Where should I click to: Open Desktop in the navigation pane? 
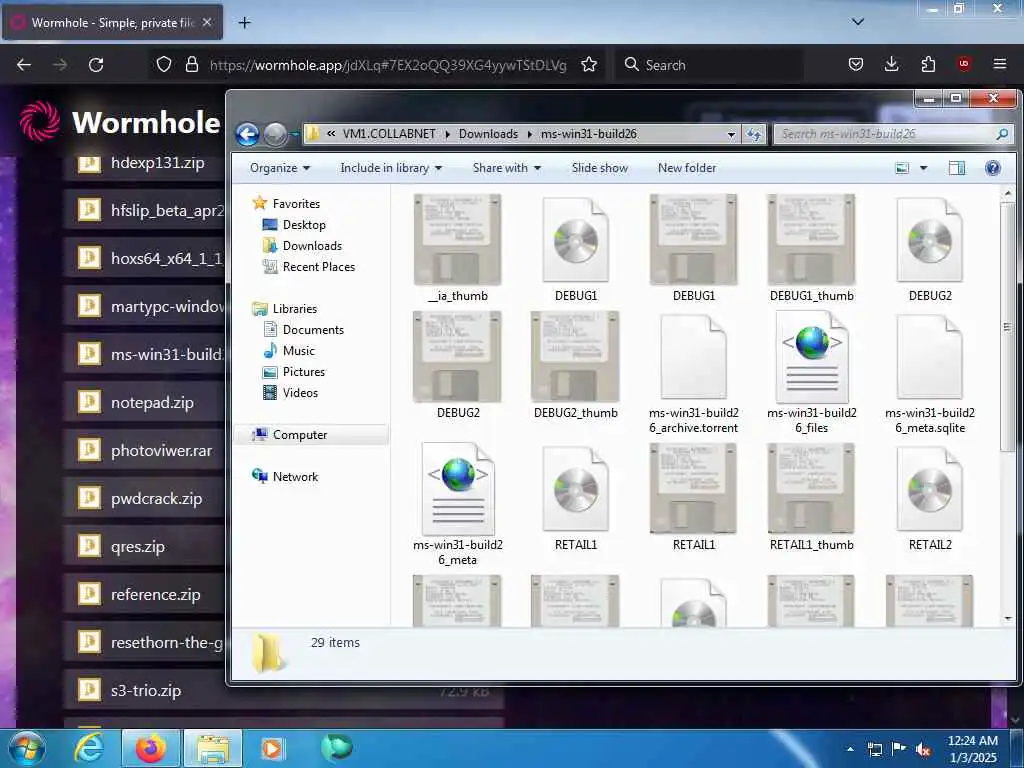pos(294,225)
